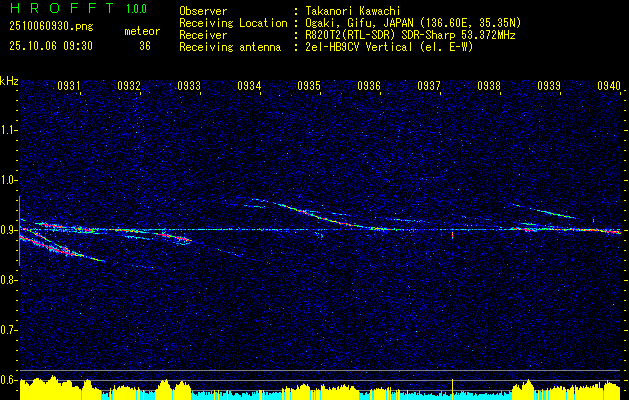Click the 0935 time marker
This screenshot has height=400, width=629.
coord(309,86)
